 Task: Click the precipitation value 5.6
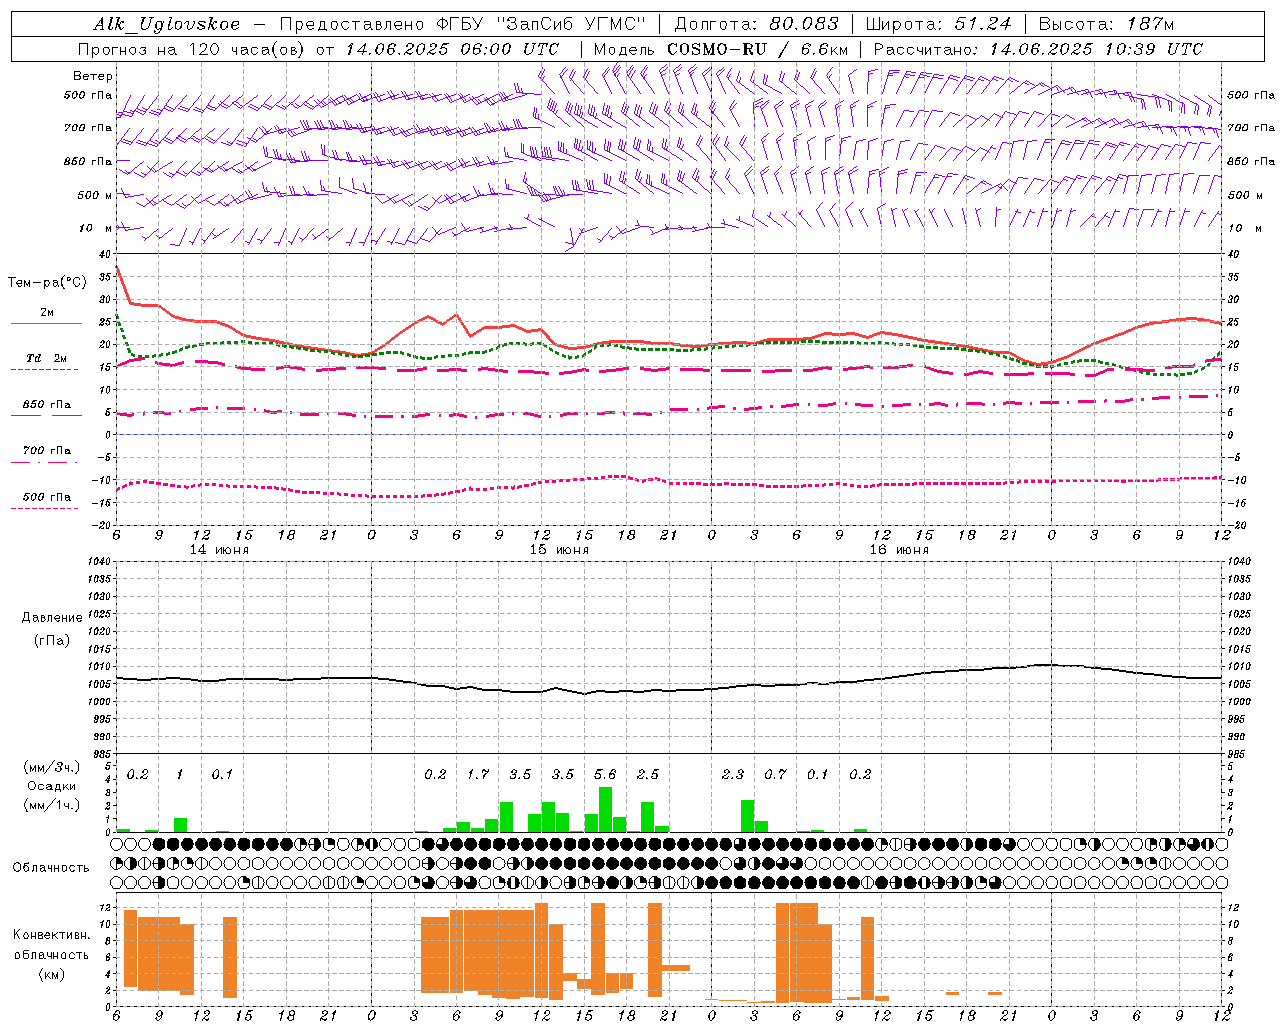(x=605, y=774)
